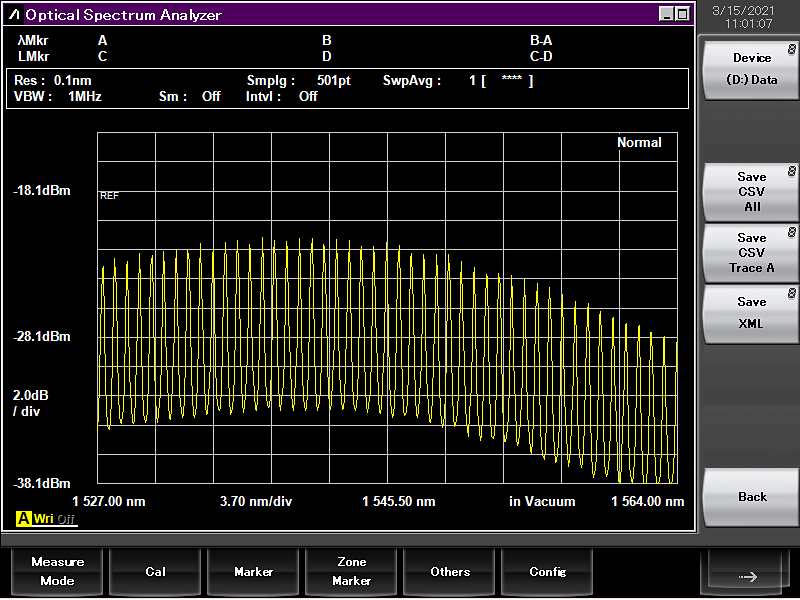Click the -28.1dBm level label
Screen dimensions: 800x600
click(42, 337)
